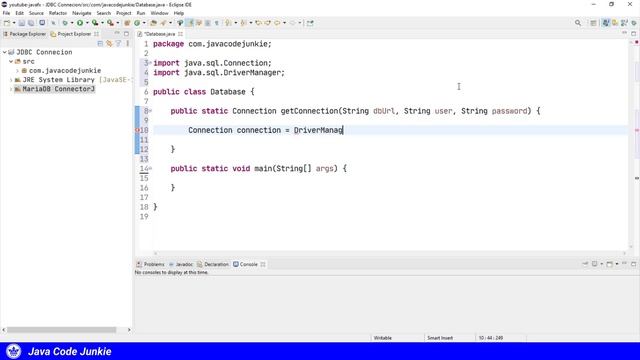Image resolution: width=640 pixels, height=360 pixels.
Task: Open the Debug button dropdown arrow
Action: tap(71, 23)
